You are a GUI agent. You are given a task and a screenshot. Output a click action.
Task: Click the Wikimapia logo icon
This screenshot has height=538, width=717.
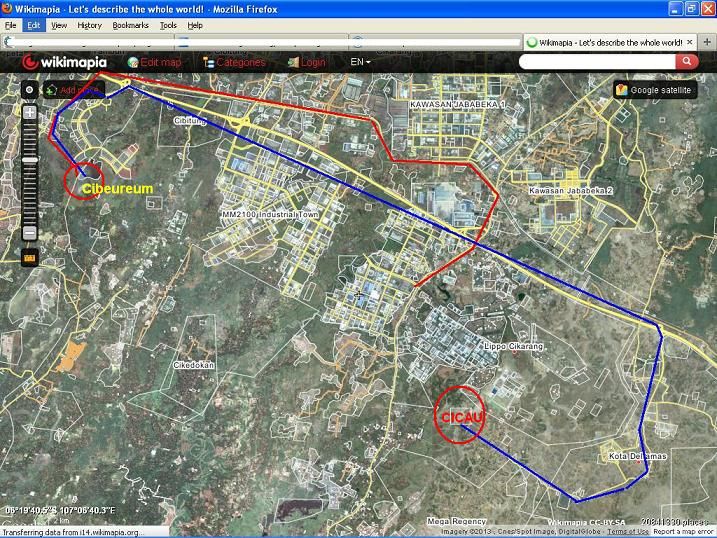30,62
